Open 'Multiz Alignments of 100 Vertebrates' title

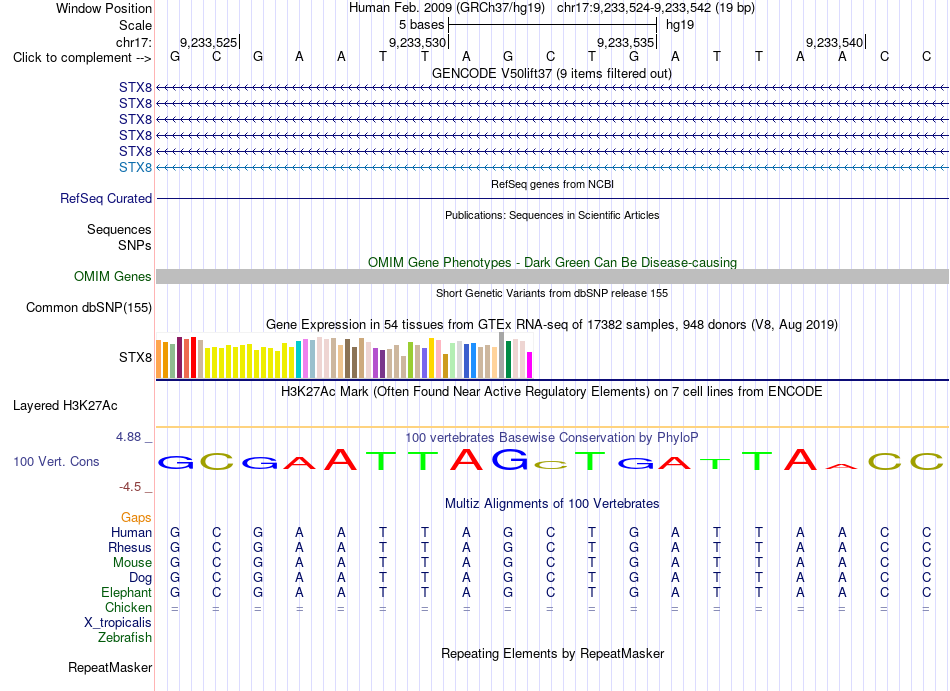click(x=552, y=503)
